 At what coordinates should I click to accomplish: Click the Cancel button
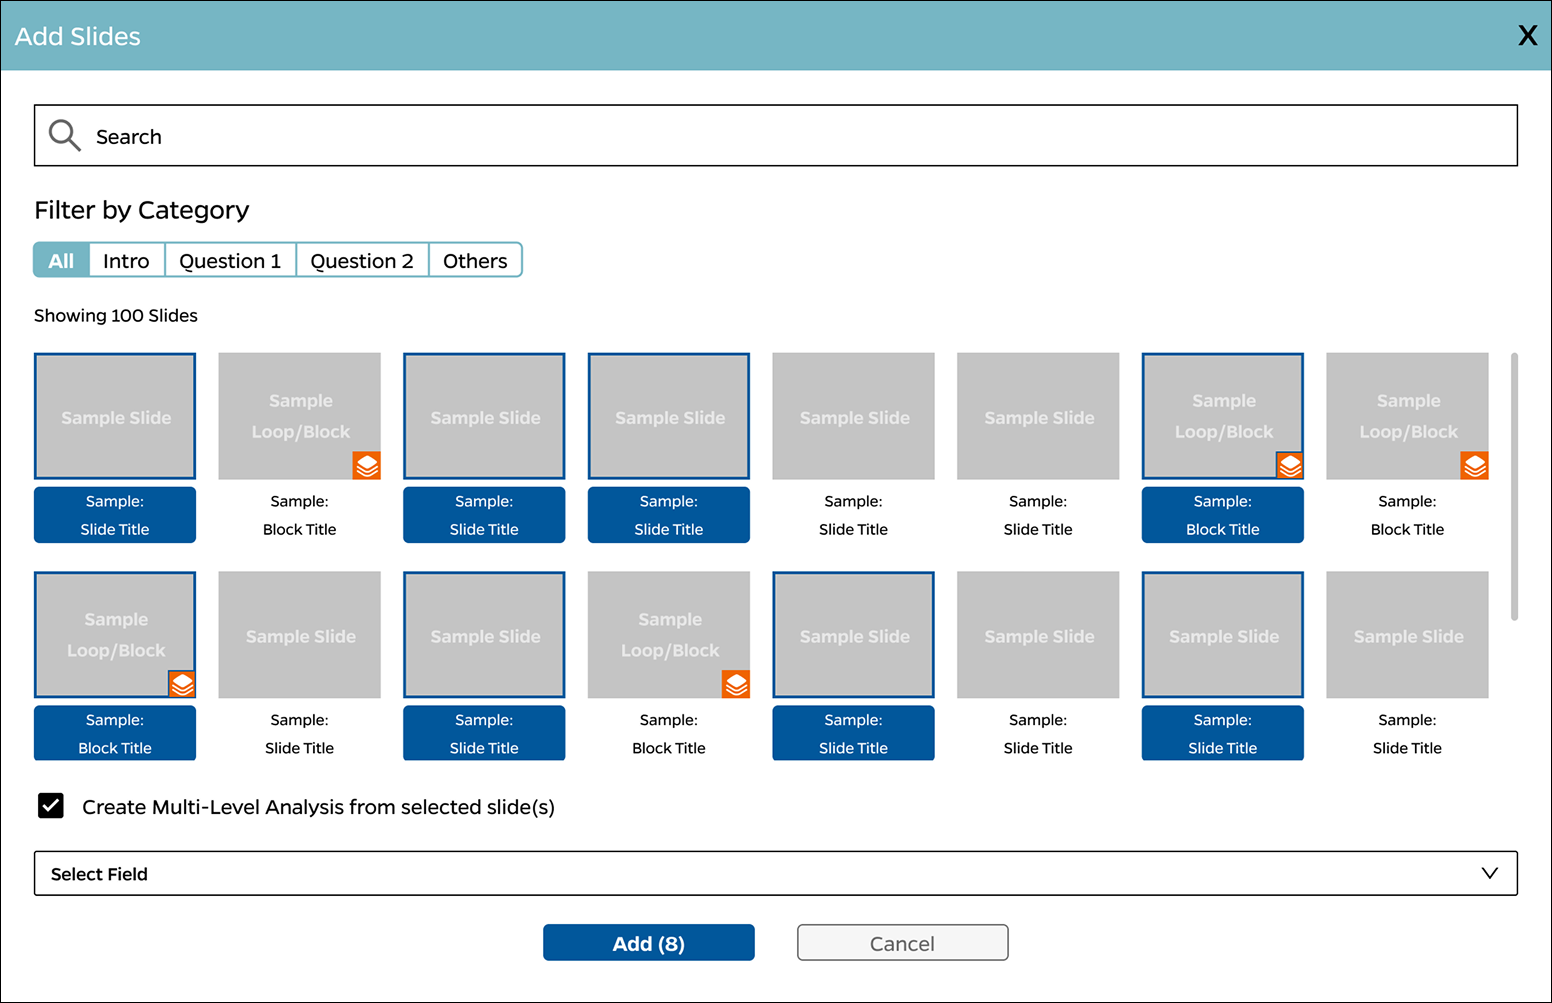(x=902, y=943)
